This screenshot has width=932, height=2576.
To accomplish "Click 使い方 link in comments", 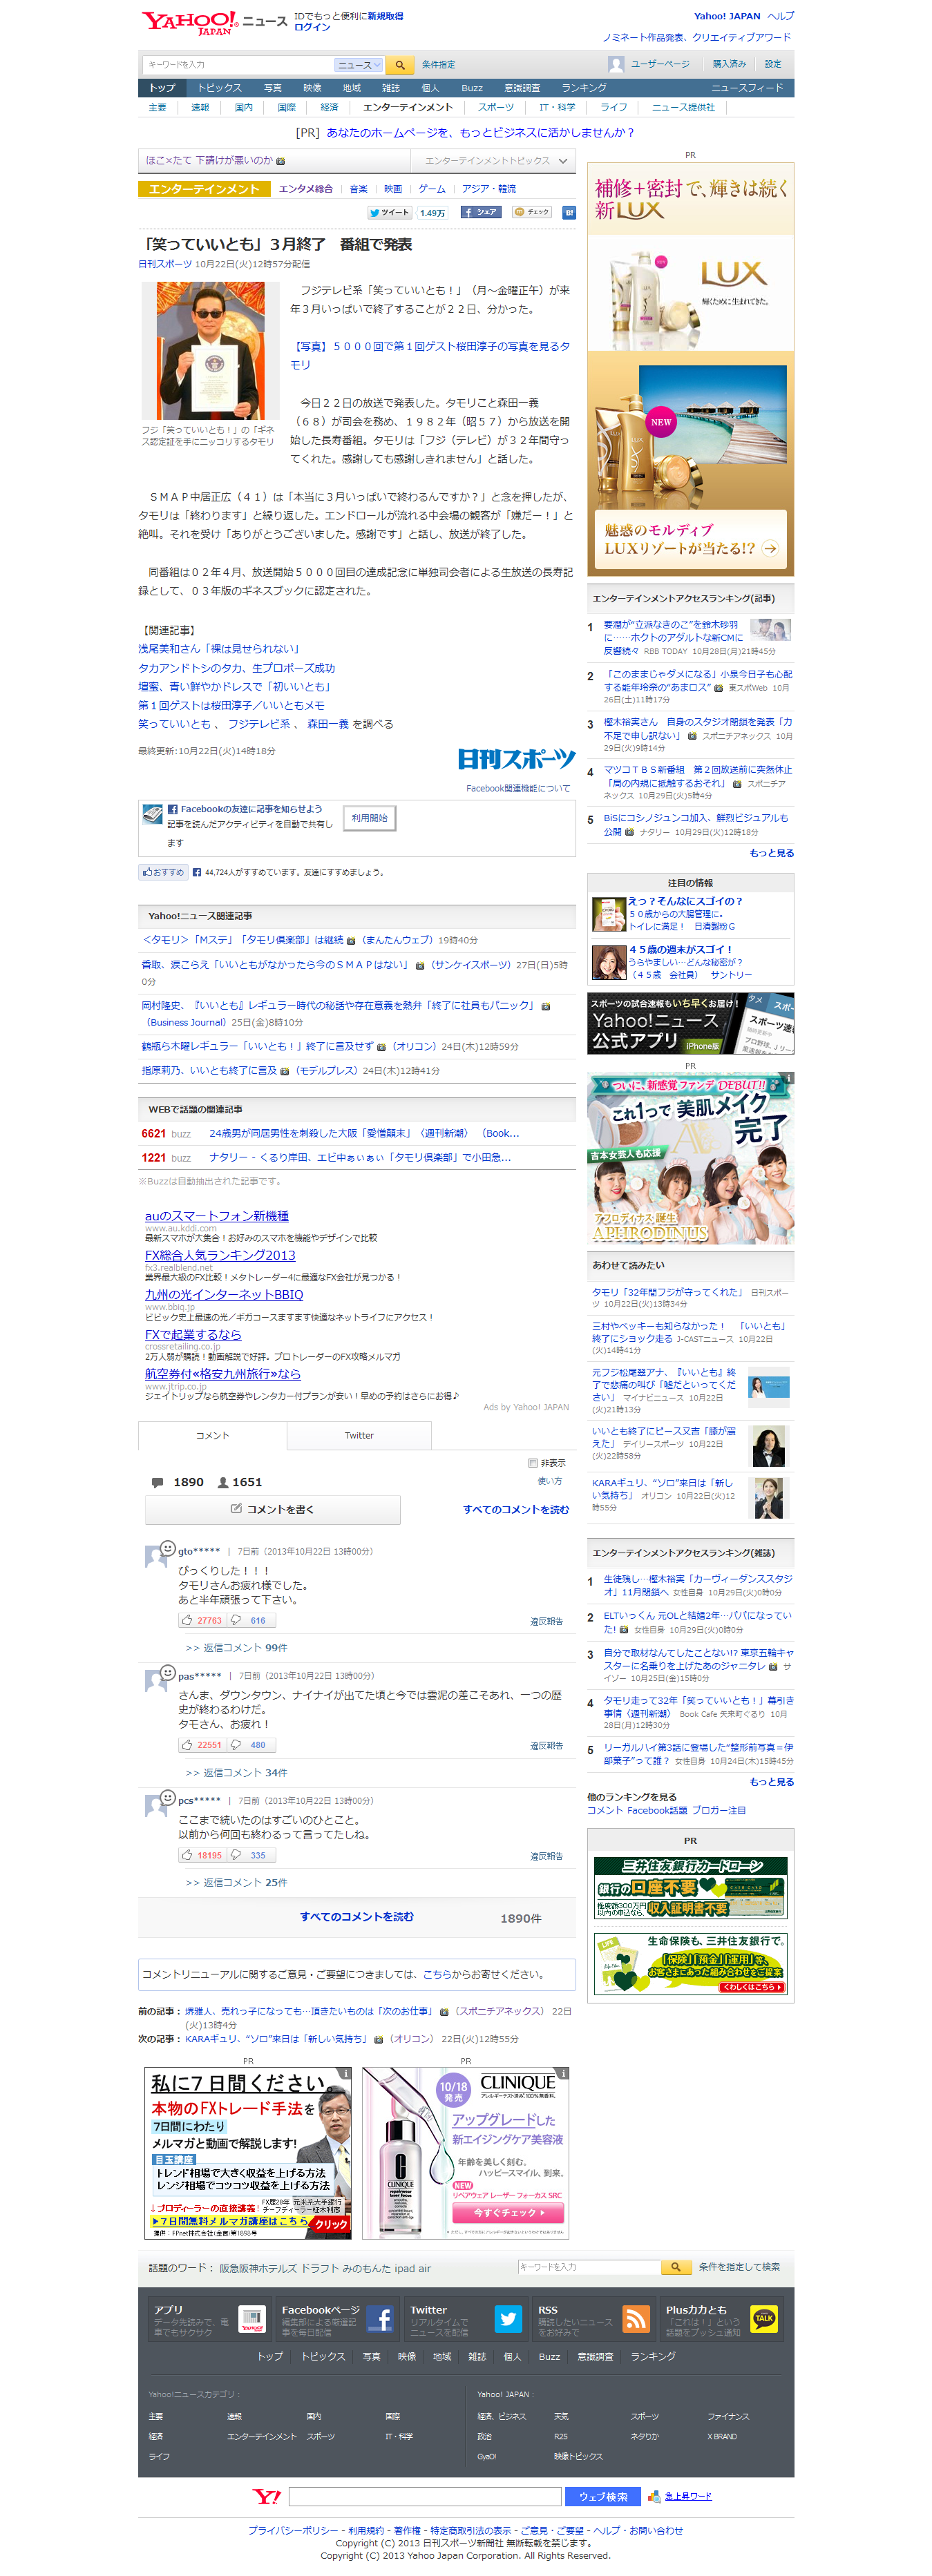I will [550, 1481].
